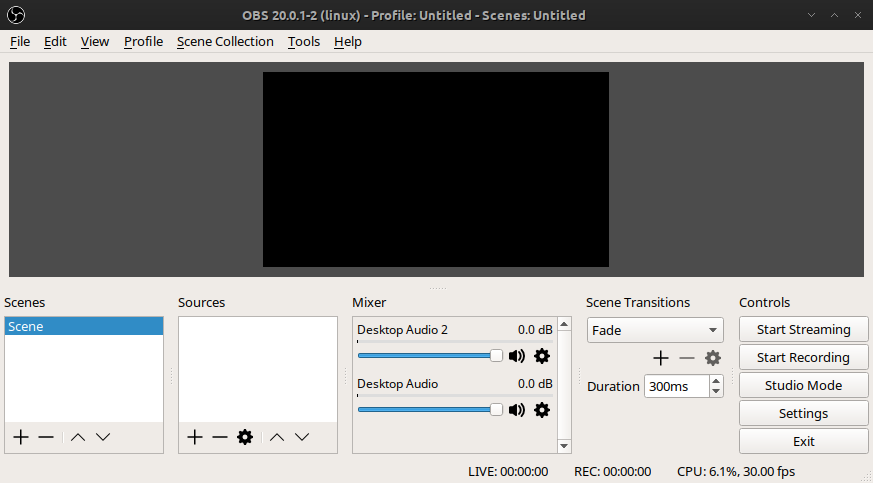The image size is (873, 483).
Task: Remove source with minus icon
Action: (220, 437)
